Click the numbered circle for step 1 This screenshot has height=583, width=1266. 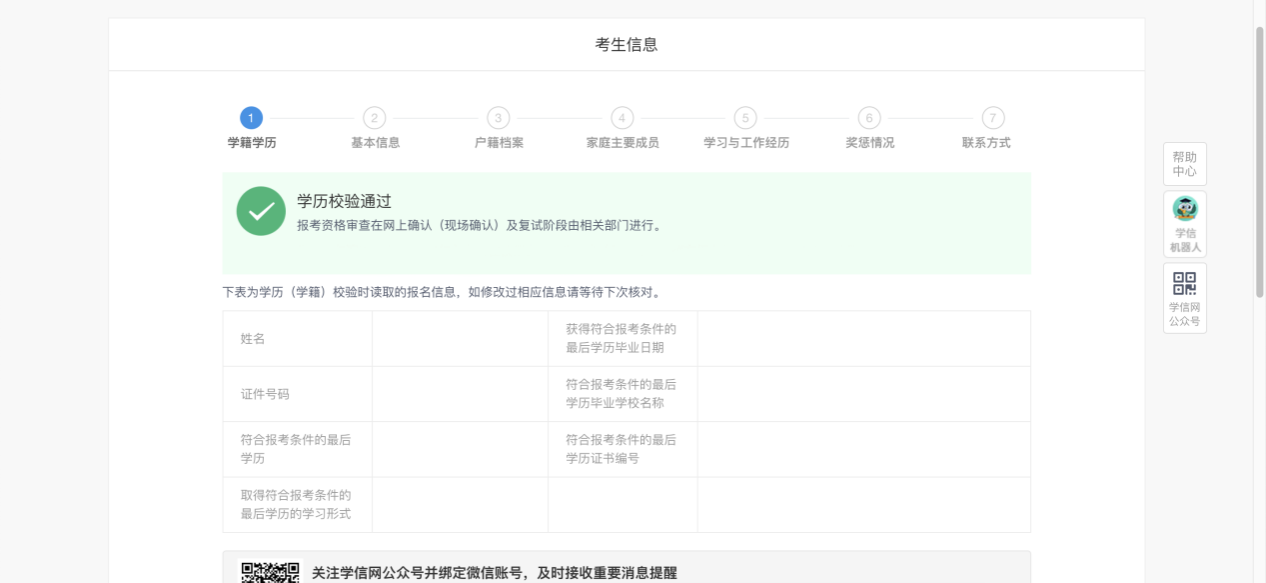[251, 118]
